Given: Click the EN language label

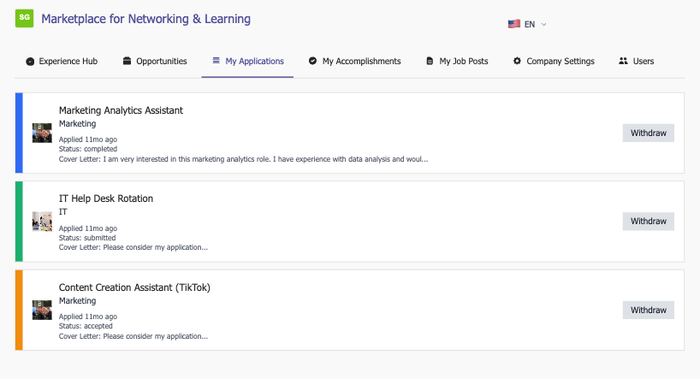Looking at the screenshot, I should click(529, 25).
